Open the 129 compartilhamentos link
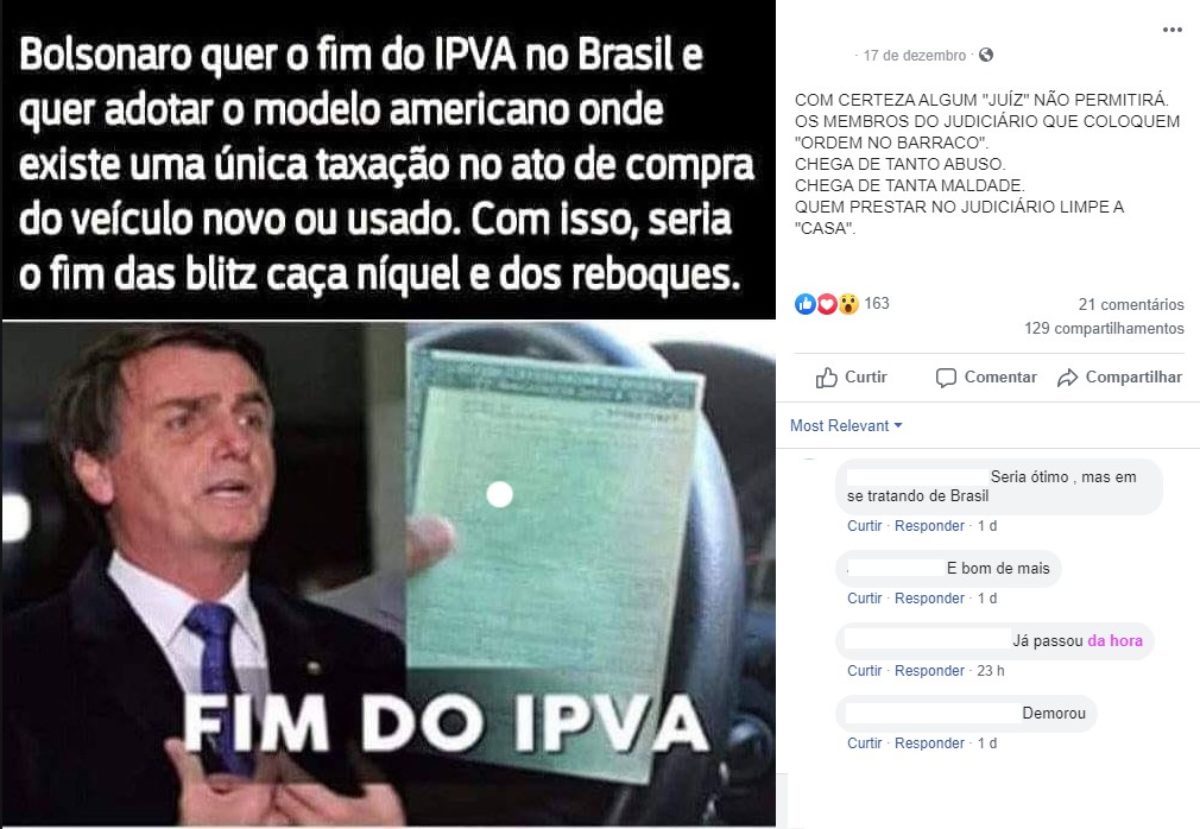The height and width of the screenshot is (829, 1200). coord(1104,328)
